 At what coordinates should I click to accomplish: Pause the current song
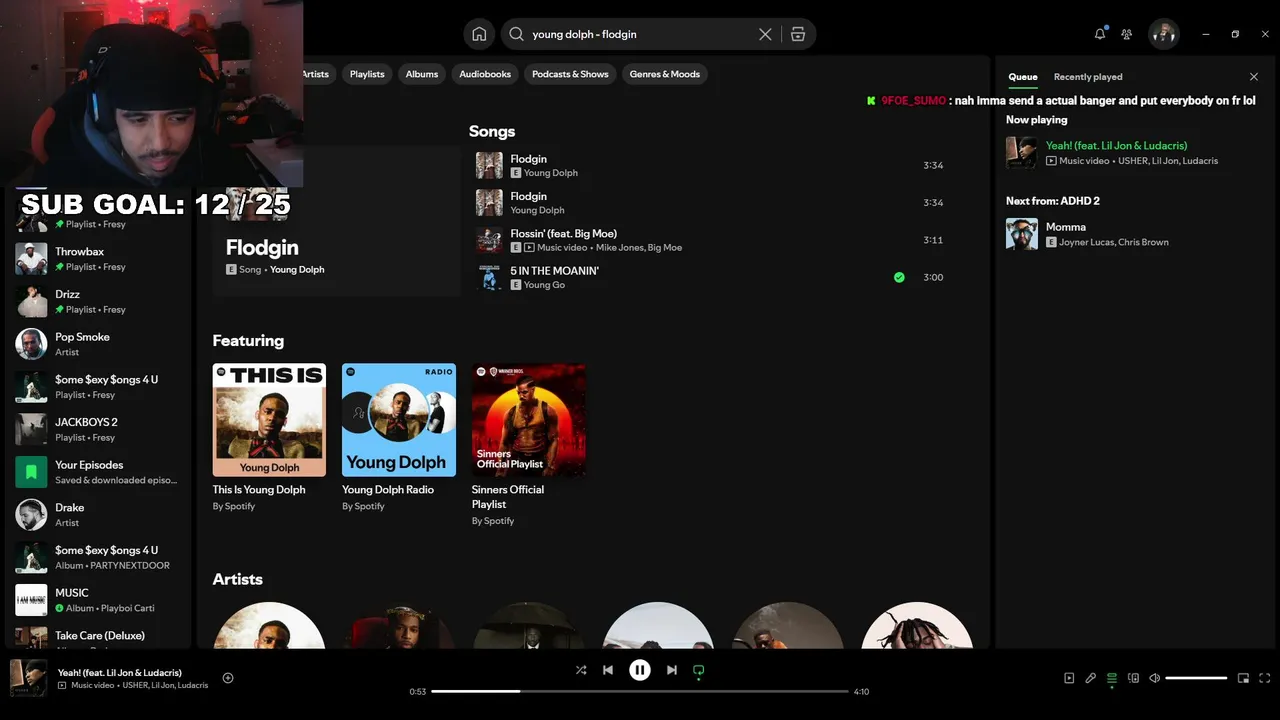click(x=640, y=670)
